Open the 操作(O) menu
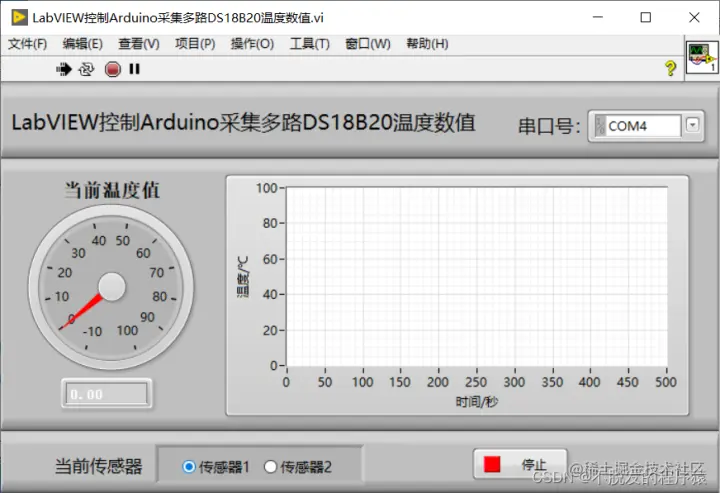720x493 pixels. coord(252,44)
